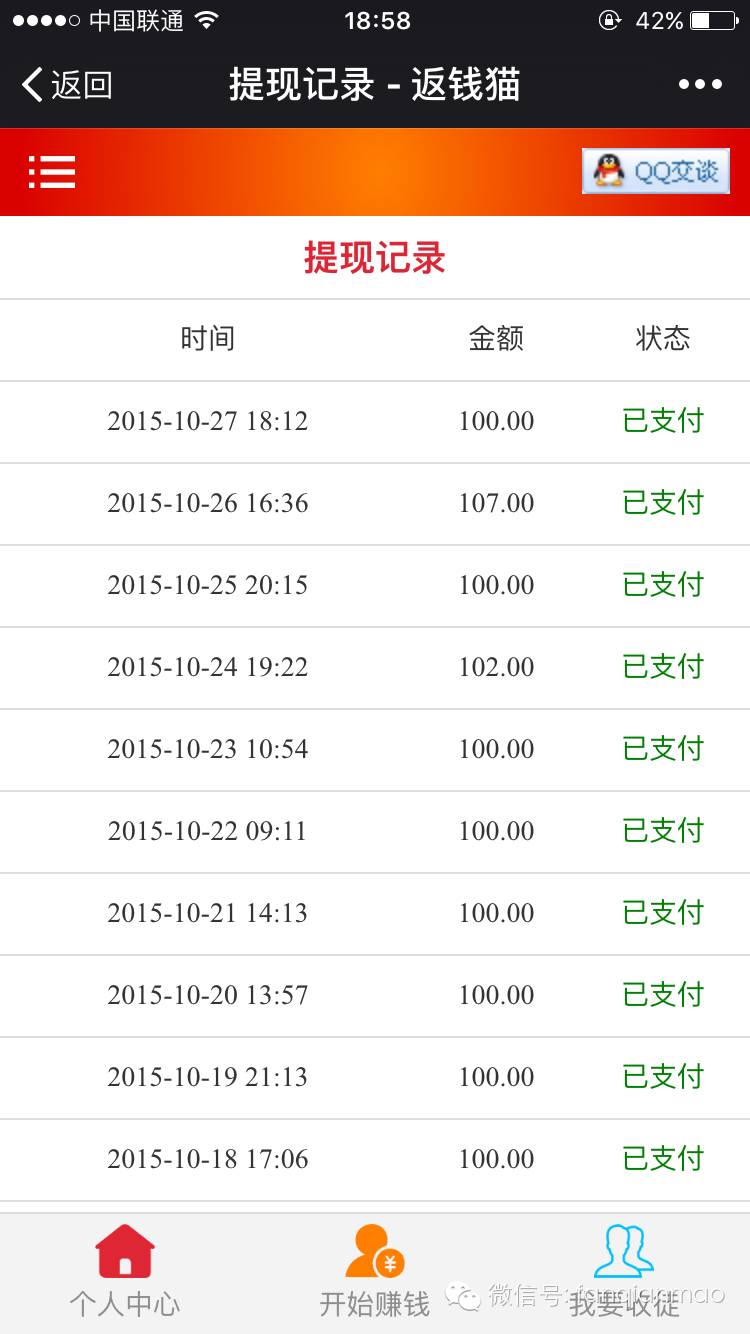Tap the 金额 column header
The image size is (750, 1334).
[x=496, y=338]
